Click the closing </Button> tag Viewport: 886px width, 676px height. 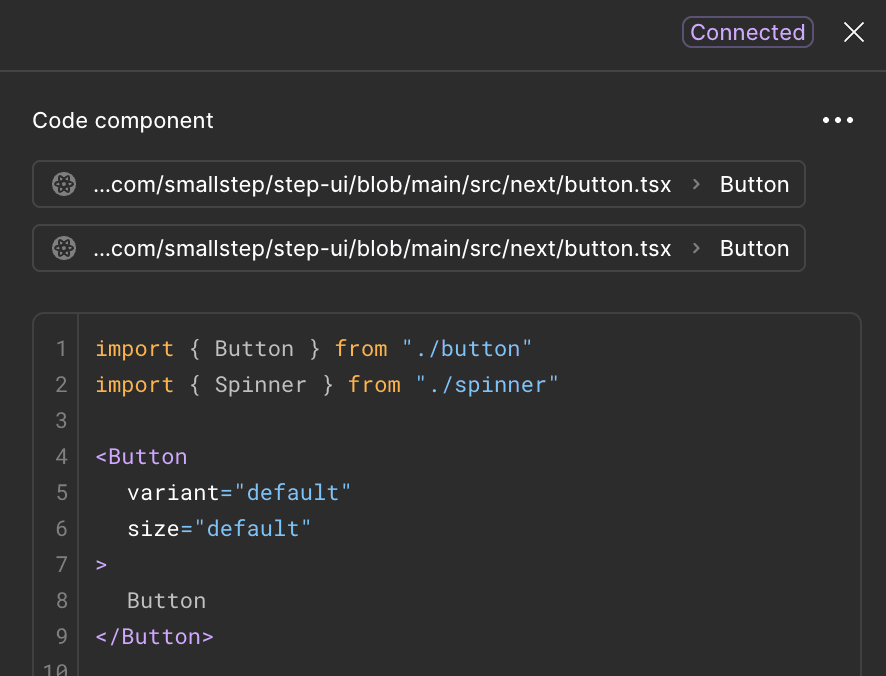(x=154, y=637)
